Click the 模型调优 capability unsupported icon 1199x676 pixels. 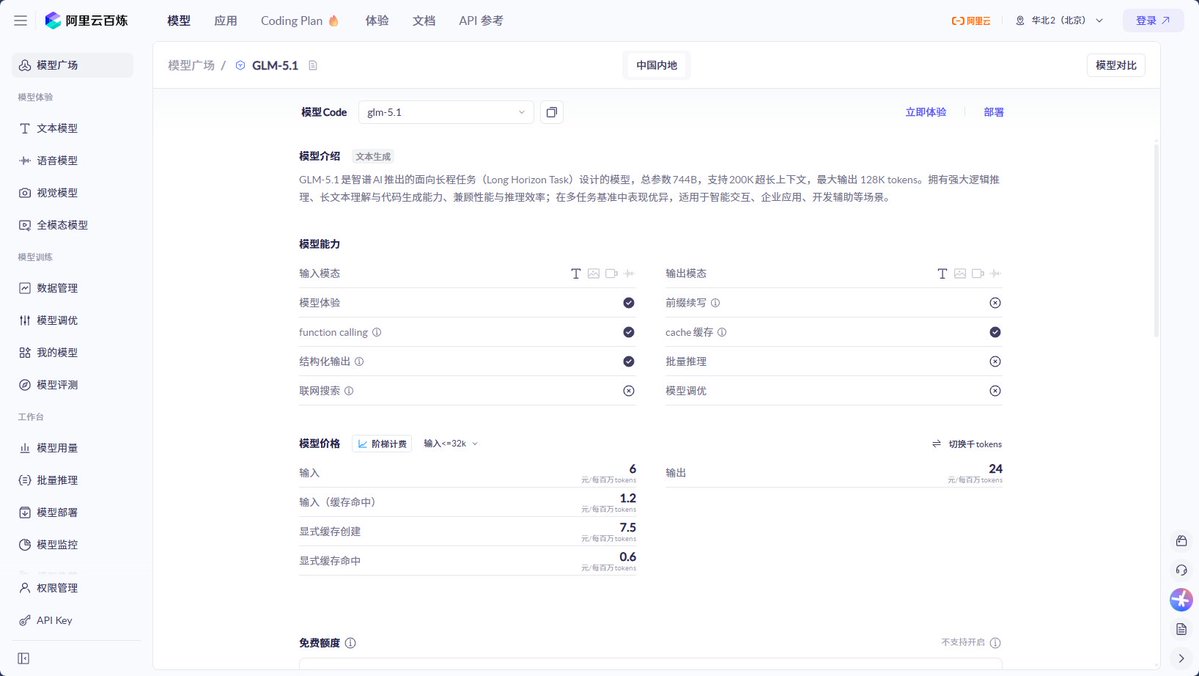pos(995,391)
